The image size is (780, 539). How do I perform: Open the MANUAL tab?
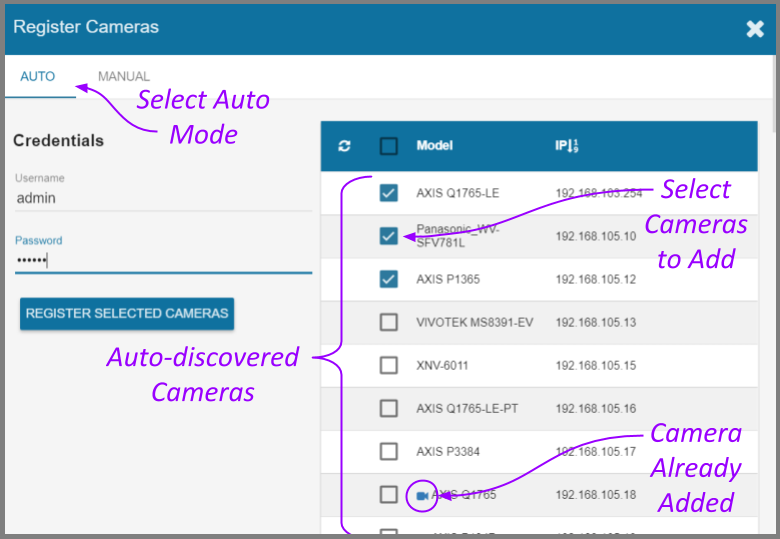pos(124,77)
